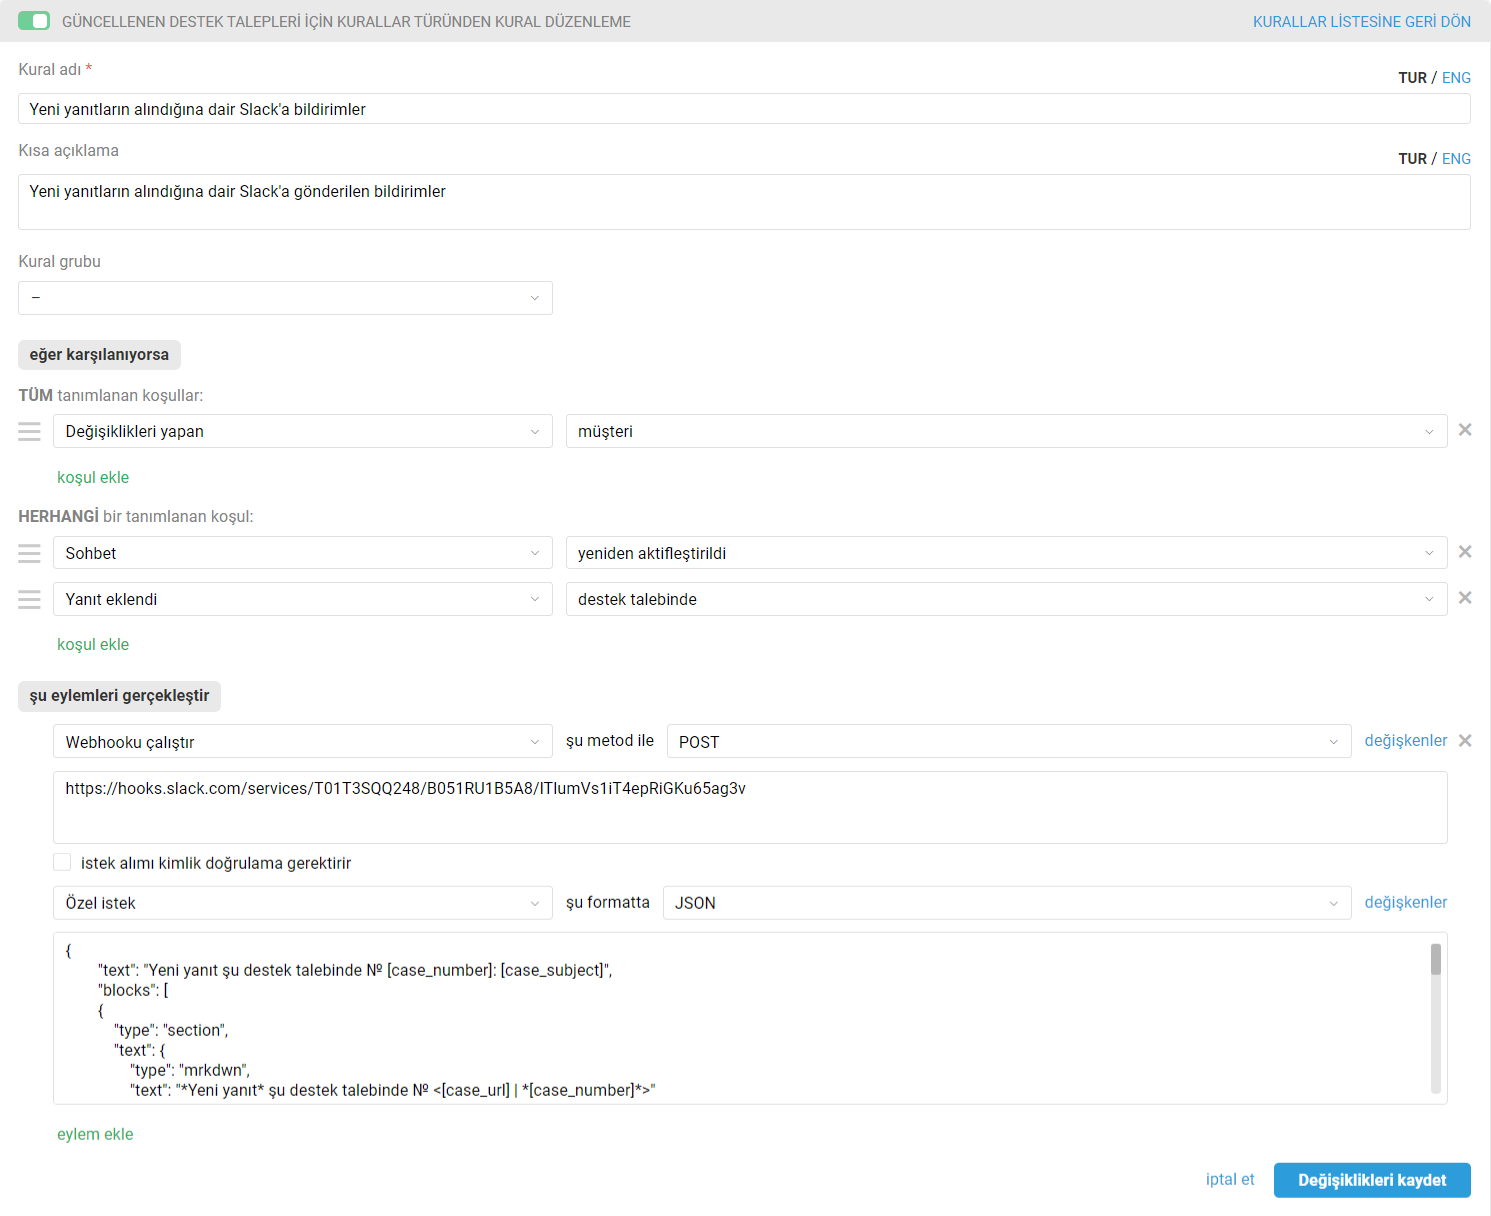
Task: Open the POST method dropdown
Action: [x=1009, y=741]
